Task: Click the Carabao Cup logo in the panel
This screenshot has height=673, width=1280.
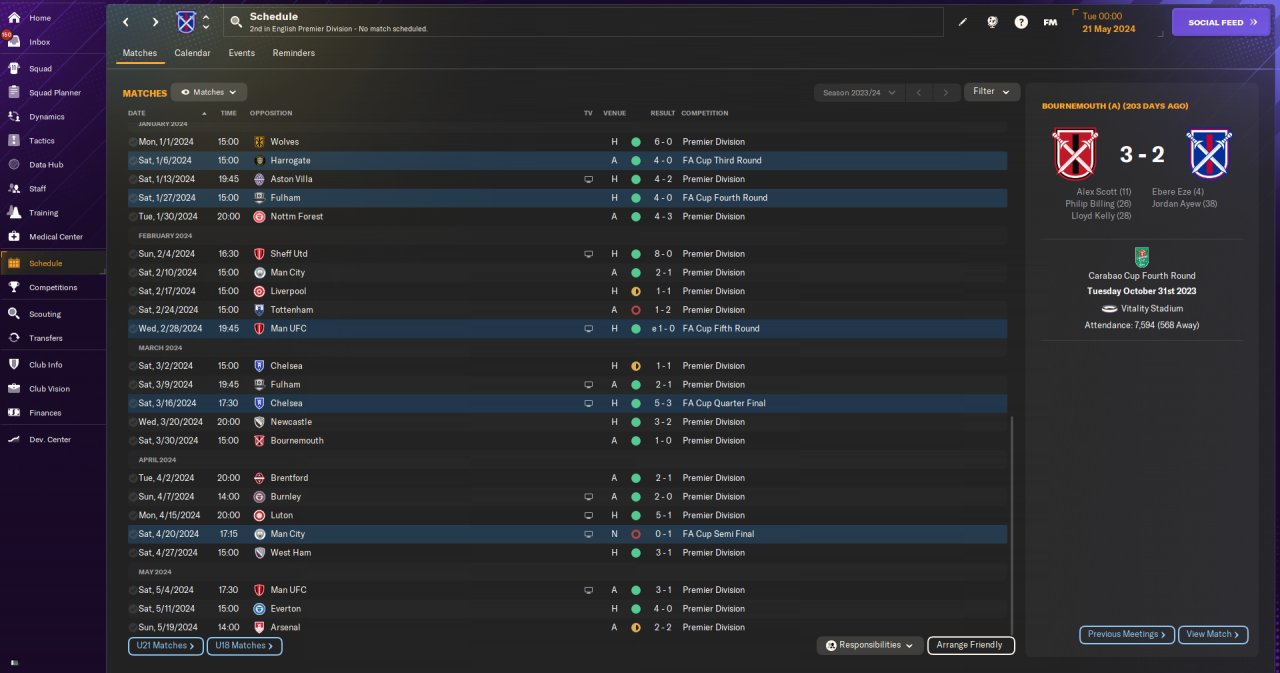Action: (1142, 256)
